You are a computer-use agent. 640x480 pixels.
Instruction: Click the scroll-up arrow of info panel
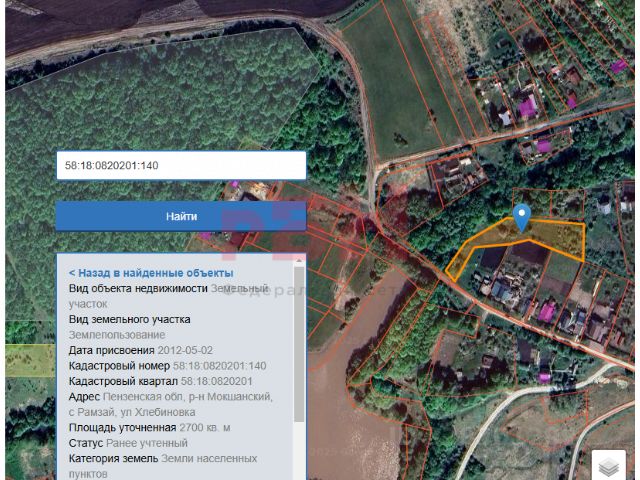click(299, 260)
